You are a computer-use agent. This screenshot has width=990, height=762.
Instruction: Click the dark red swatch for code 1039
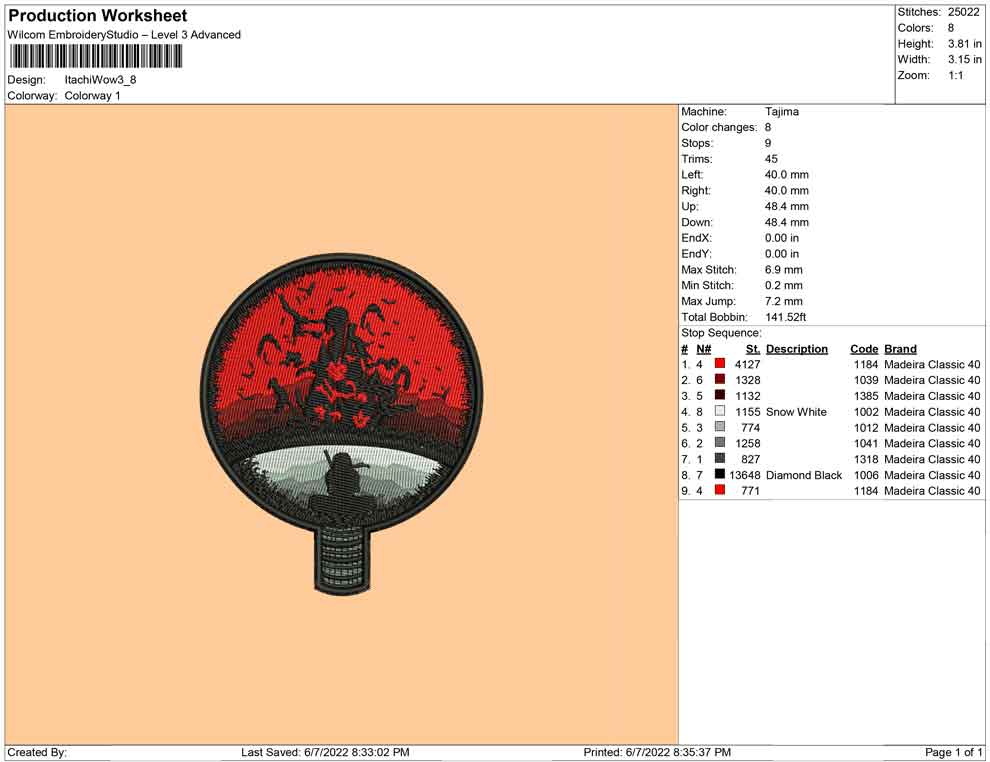click(720, 379)
